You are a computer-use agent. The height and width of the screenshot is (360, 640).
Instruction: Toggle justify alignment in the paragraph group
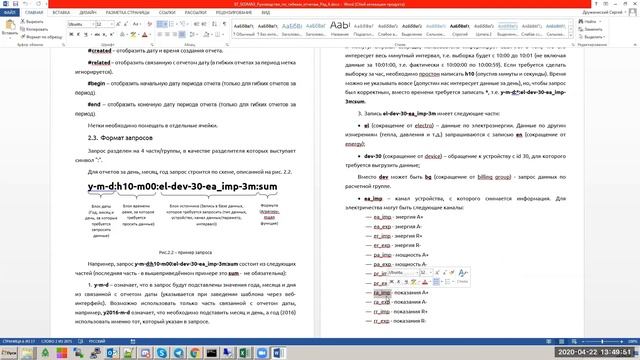click(182, 35)
